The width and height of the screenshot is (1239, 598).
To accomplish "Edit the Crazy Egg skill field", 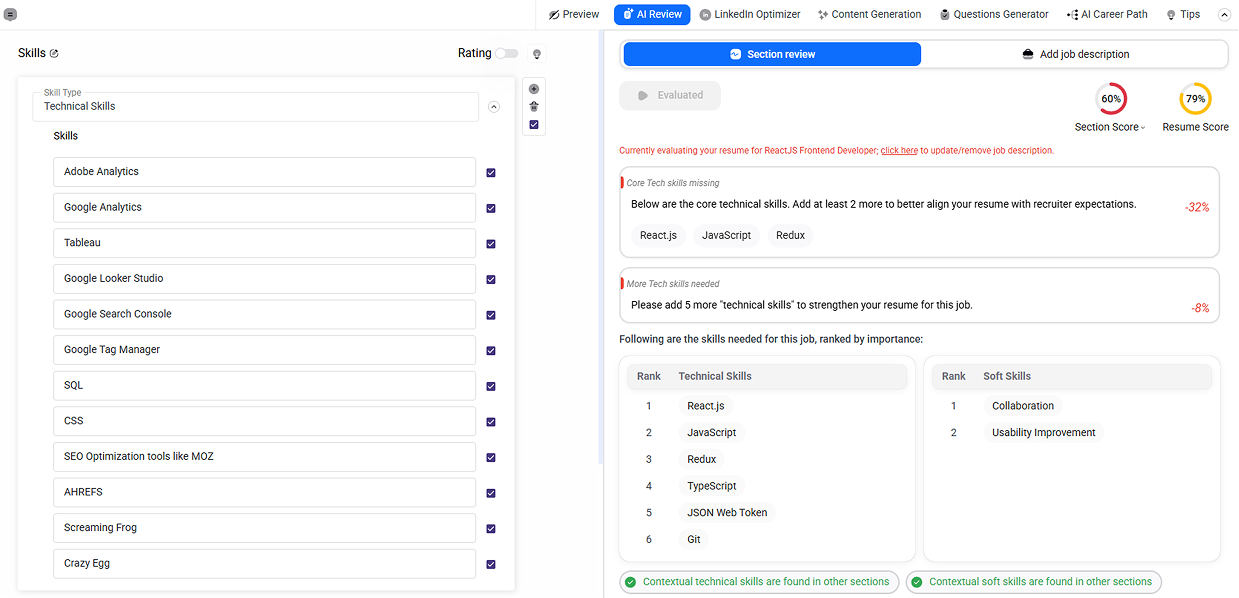I will pos(264,563).
